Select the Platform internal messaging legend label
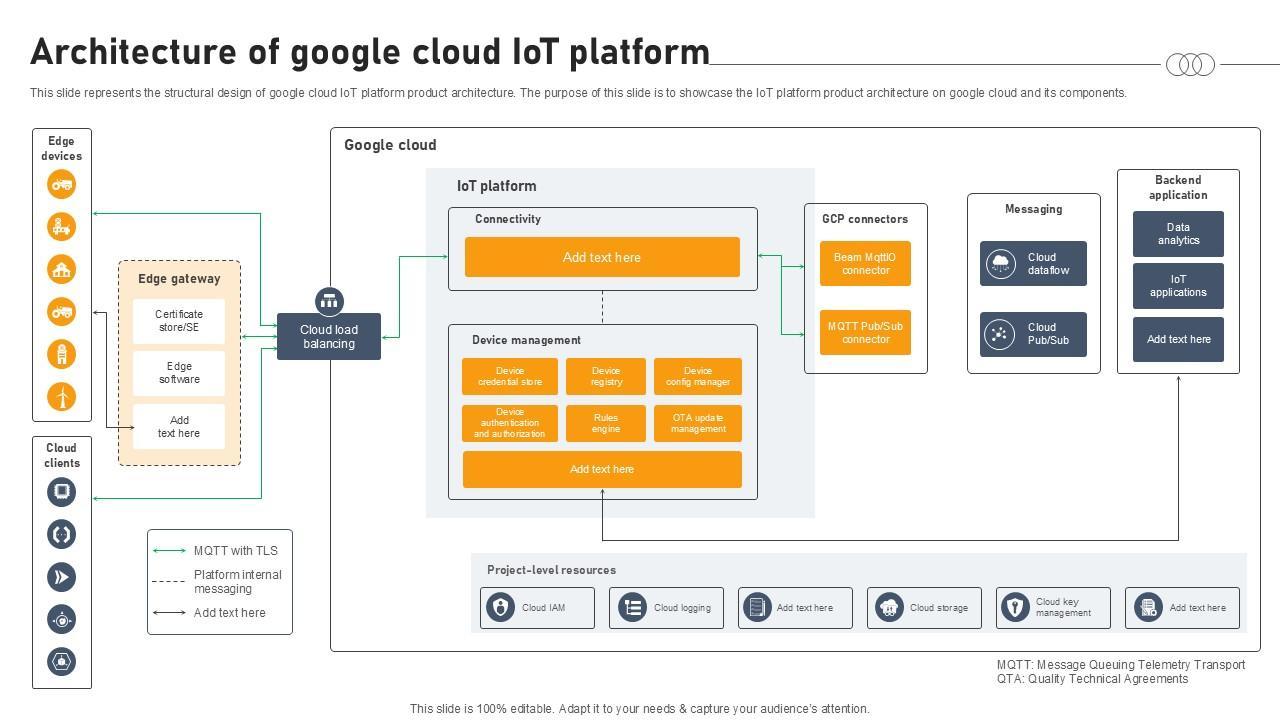 pos(238,582)
